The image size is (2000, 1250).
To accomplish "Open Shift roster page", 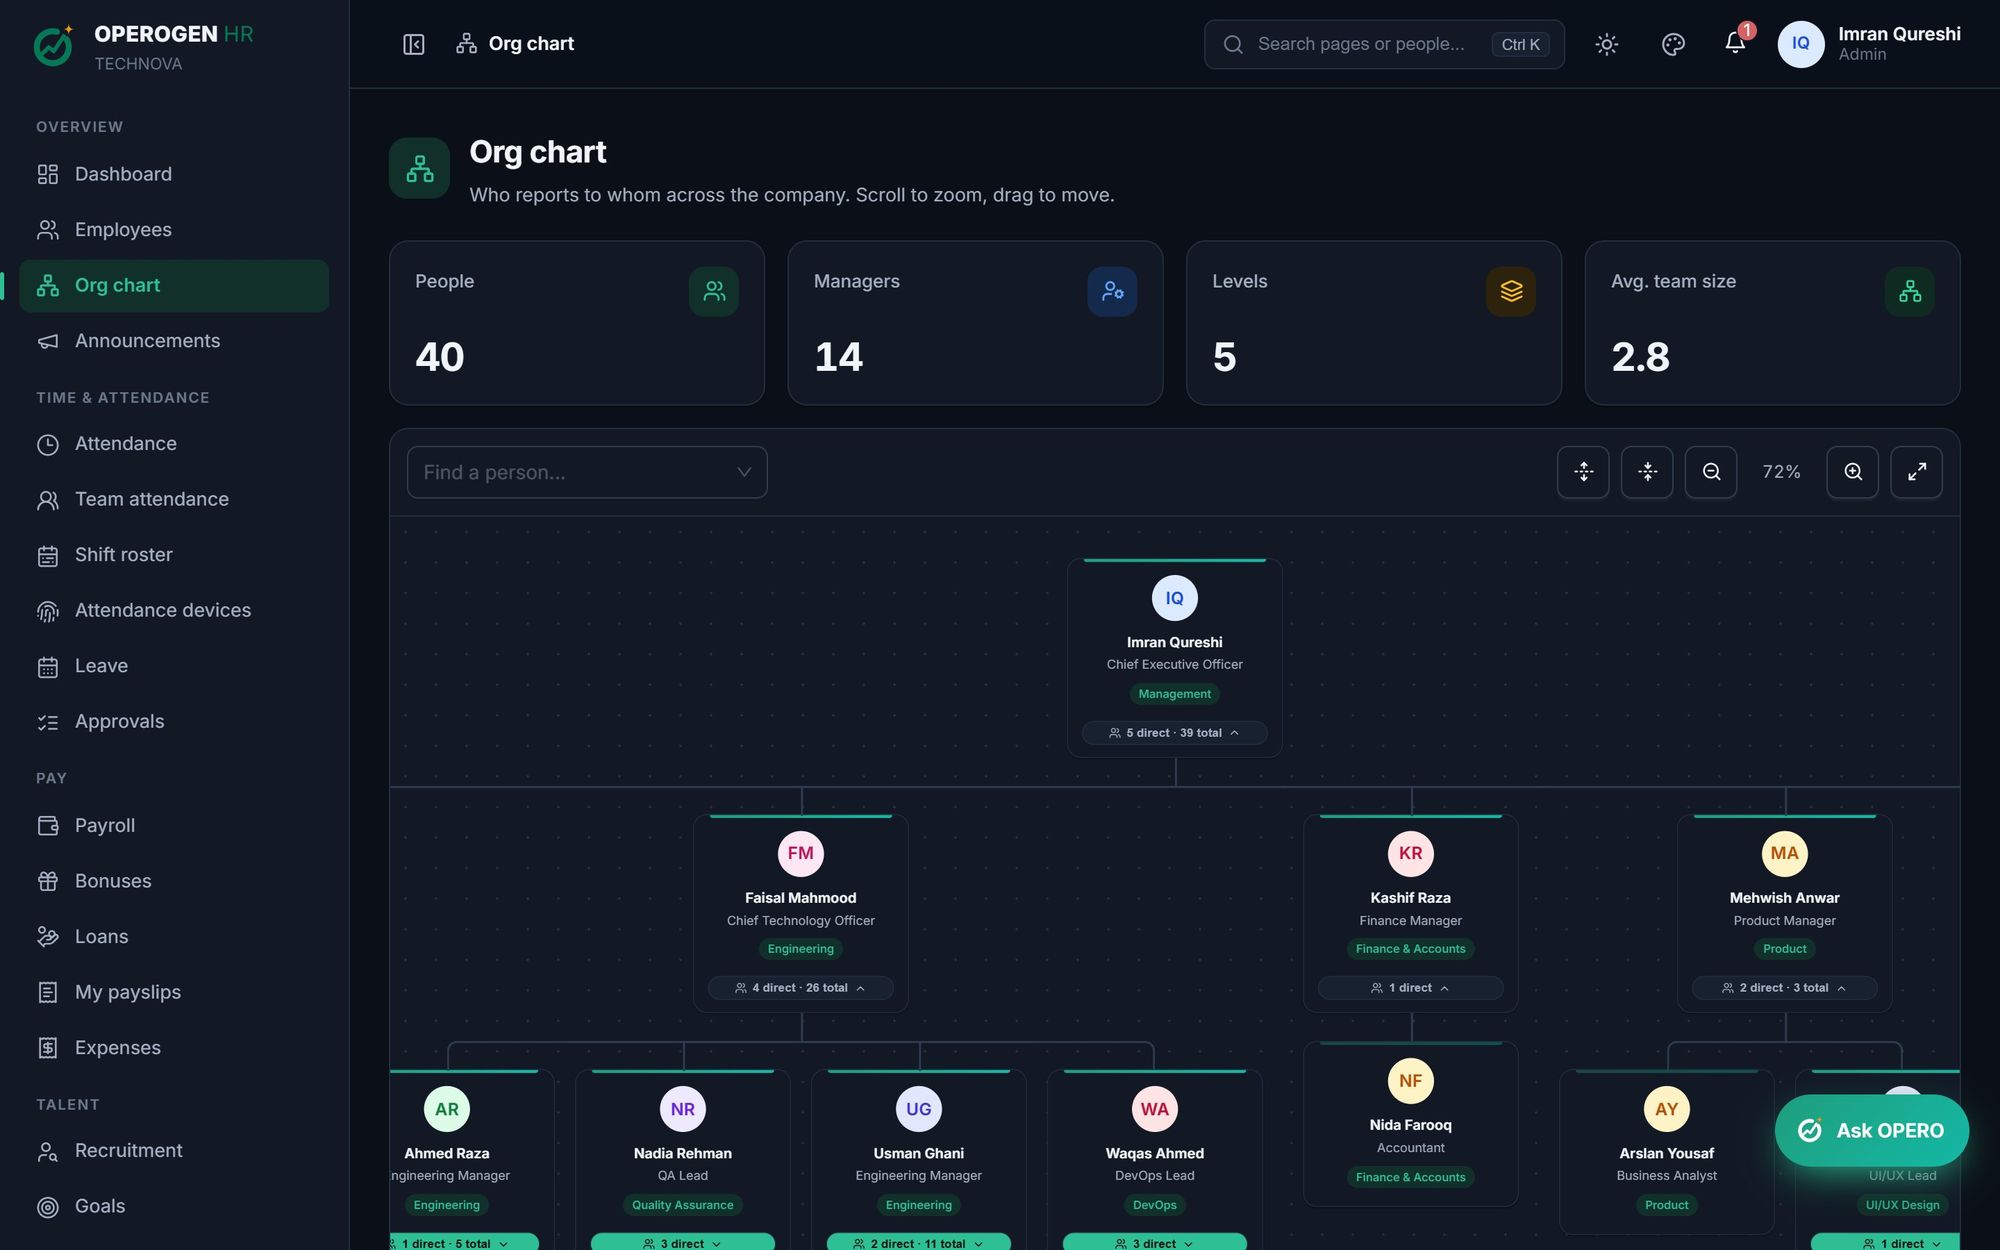I will [174, 555].
